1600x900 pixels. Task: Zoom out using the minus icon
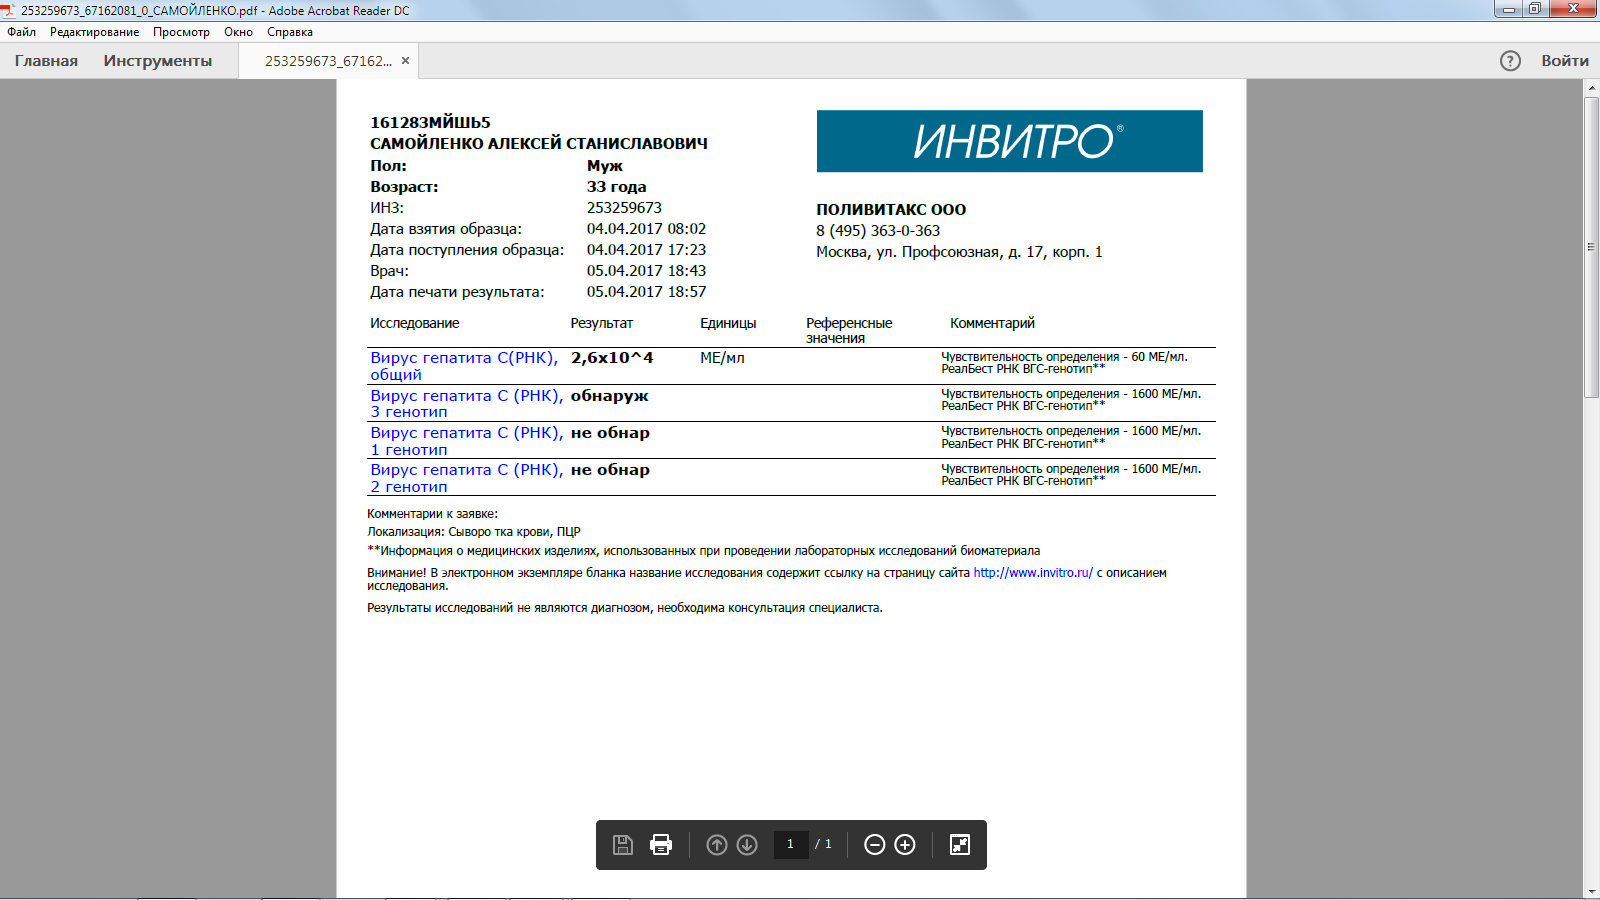pos(874,845)
